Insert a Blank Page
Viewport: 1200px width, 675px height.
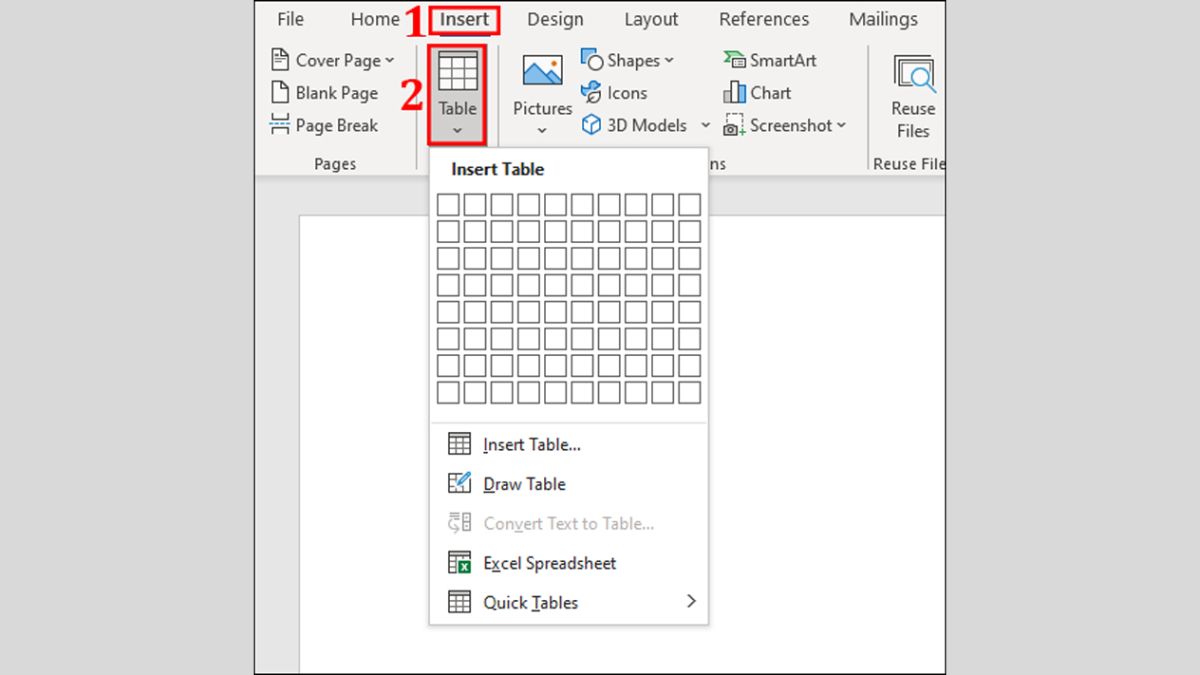(324, 93)
